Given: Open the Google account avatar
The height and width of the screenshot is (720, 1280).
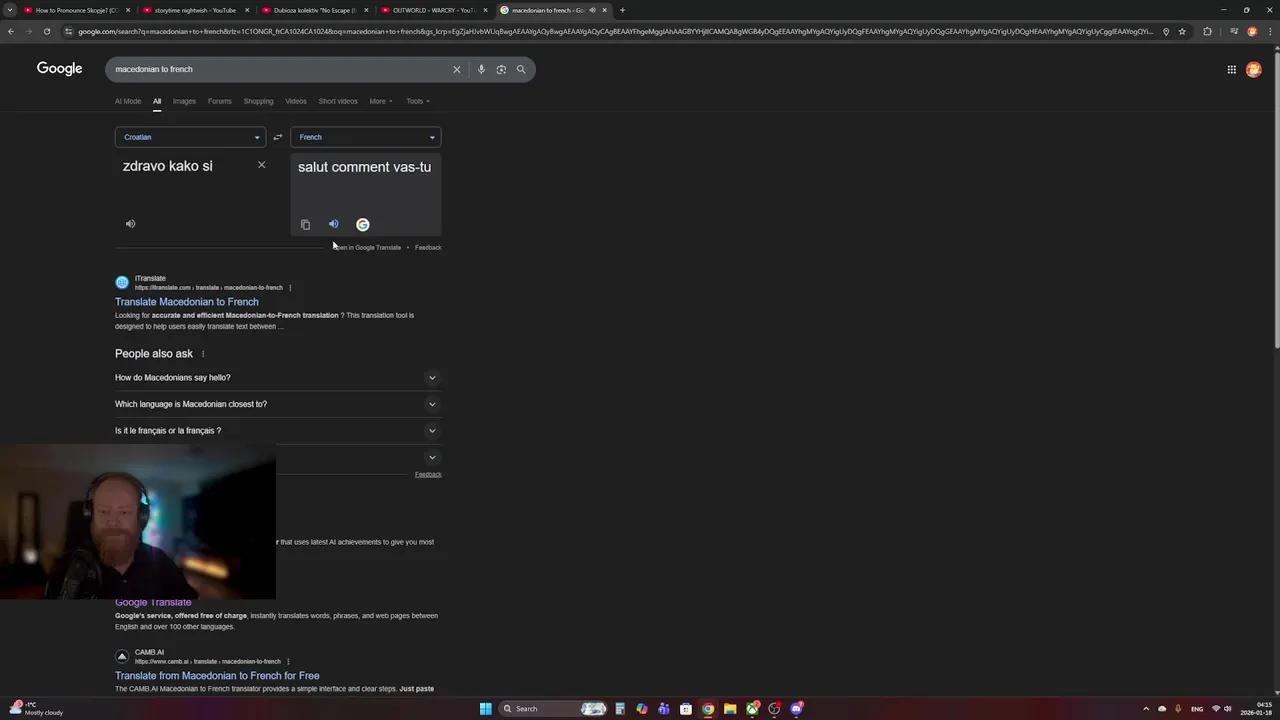Looking at the screenshot, I should click(x=1254, y=69).
